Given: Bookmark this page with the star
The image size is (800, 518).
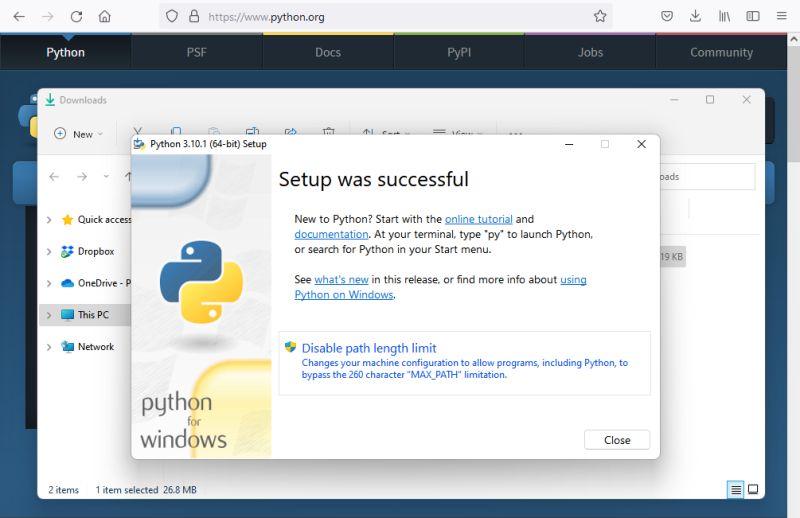Looking at the screenshot, I should click(600, 16).
